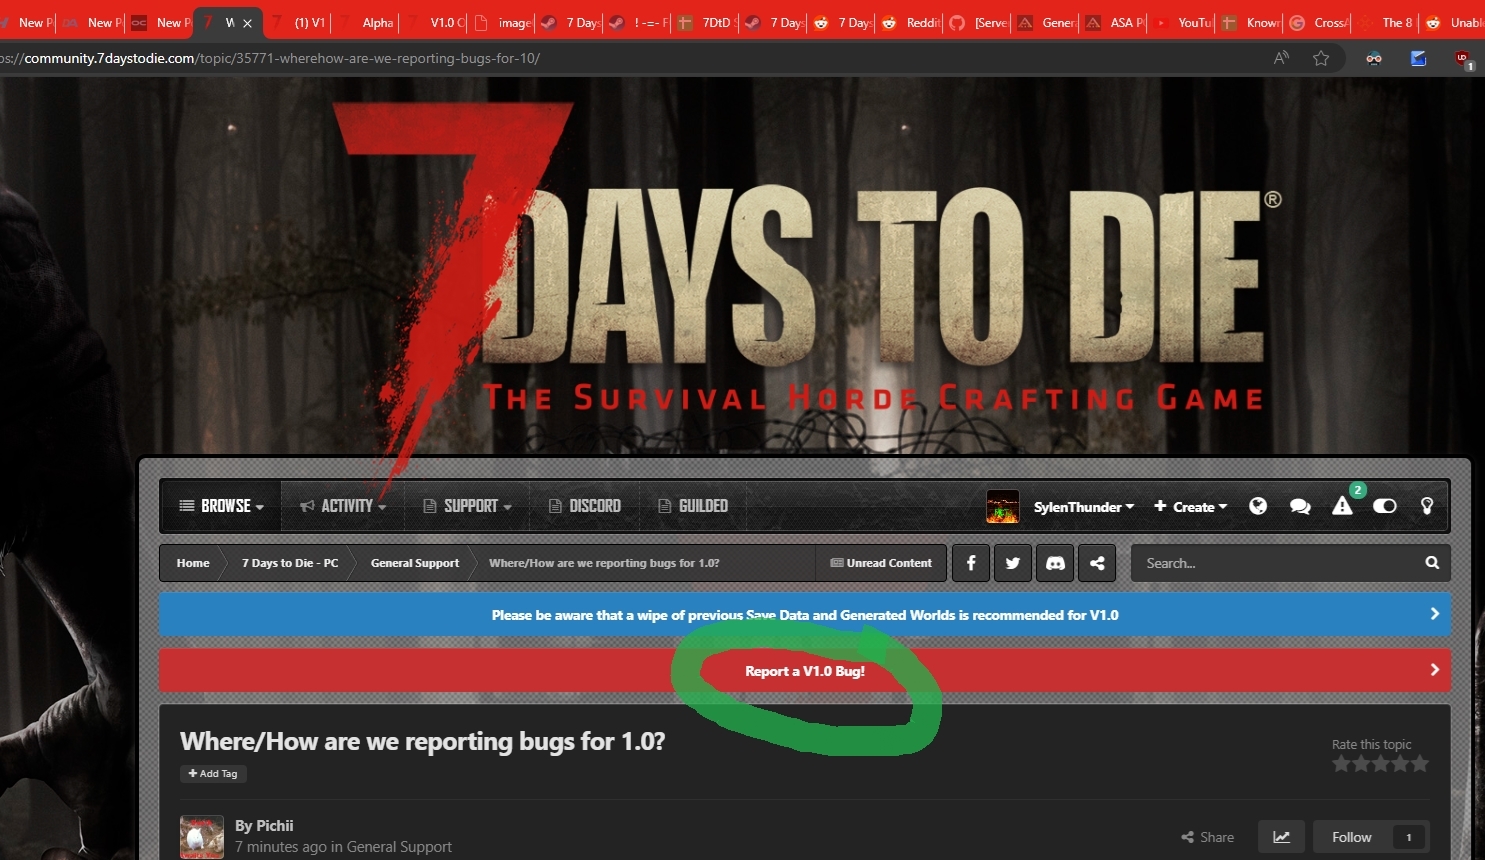1485x860 pixels.
Task: Click chevron on the red bug report banner
Action: point(1434,670)
